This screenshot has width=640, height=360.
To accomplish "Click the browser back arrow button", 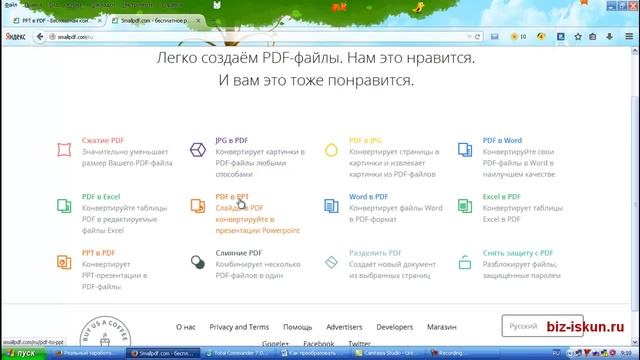I will pyautogui.click(x=40, y=37).
